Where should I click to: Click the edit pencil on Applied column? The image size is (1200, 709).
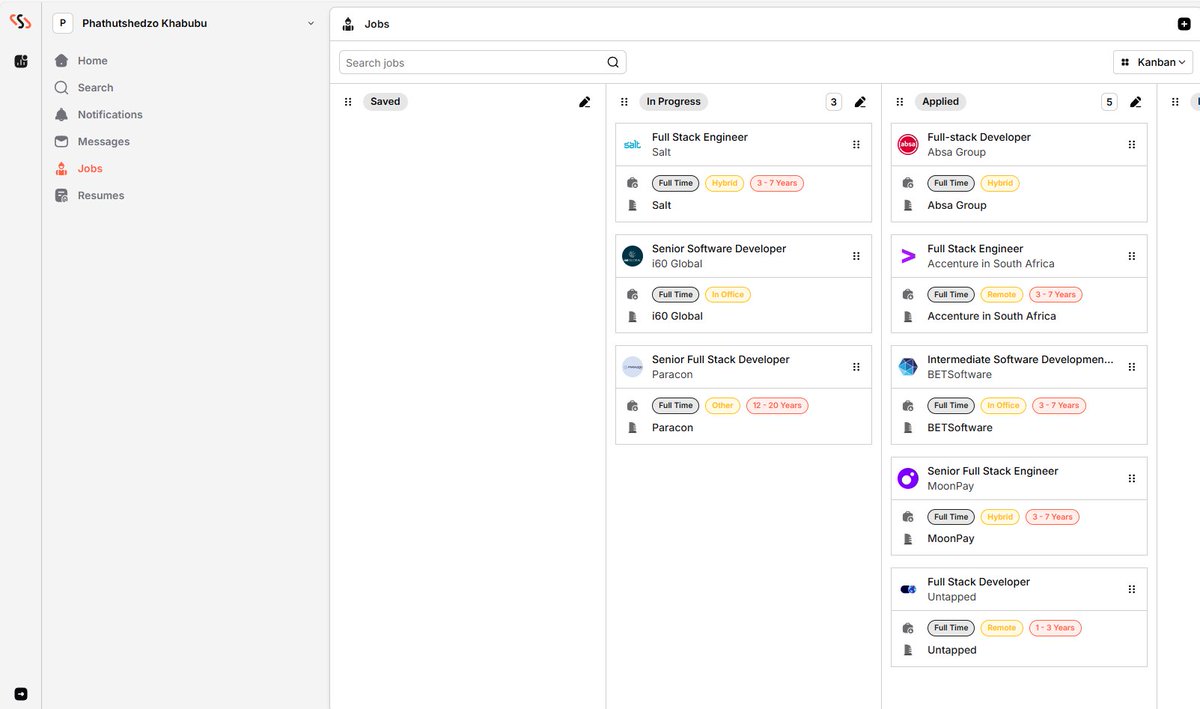1135,102
